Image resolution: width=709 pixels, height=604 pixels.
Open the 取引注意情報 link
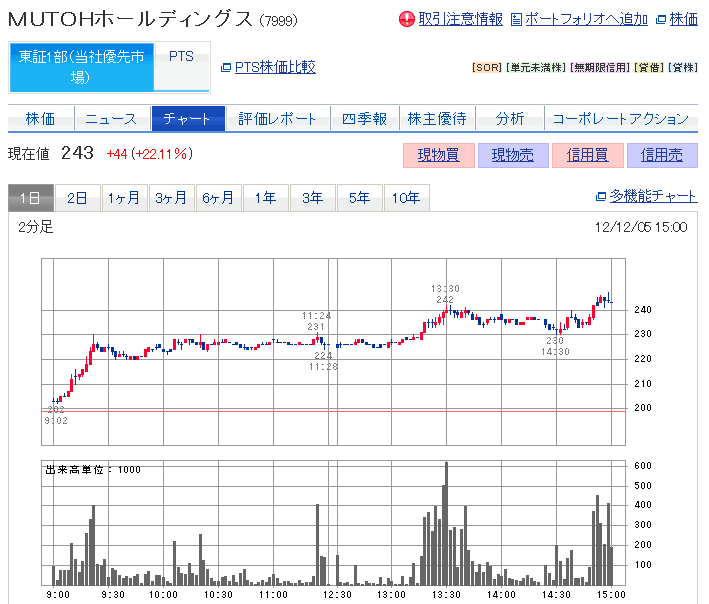point(460,19)
